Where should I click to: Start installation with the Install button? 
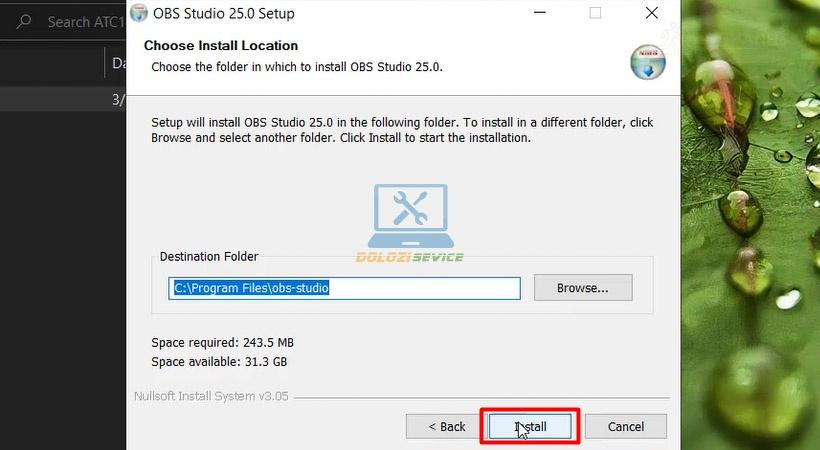pos(530,426)
